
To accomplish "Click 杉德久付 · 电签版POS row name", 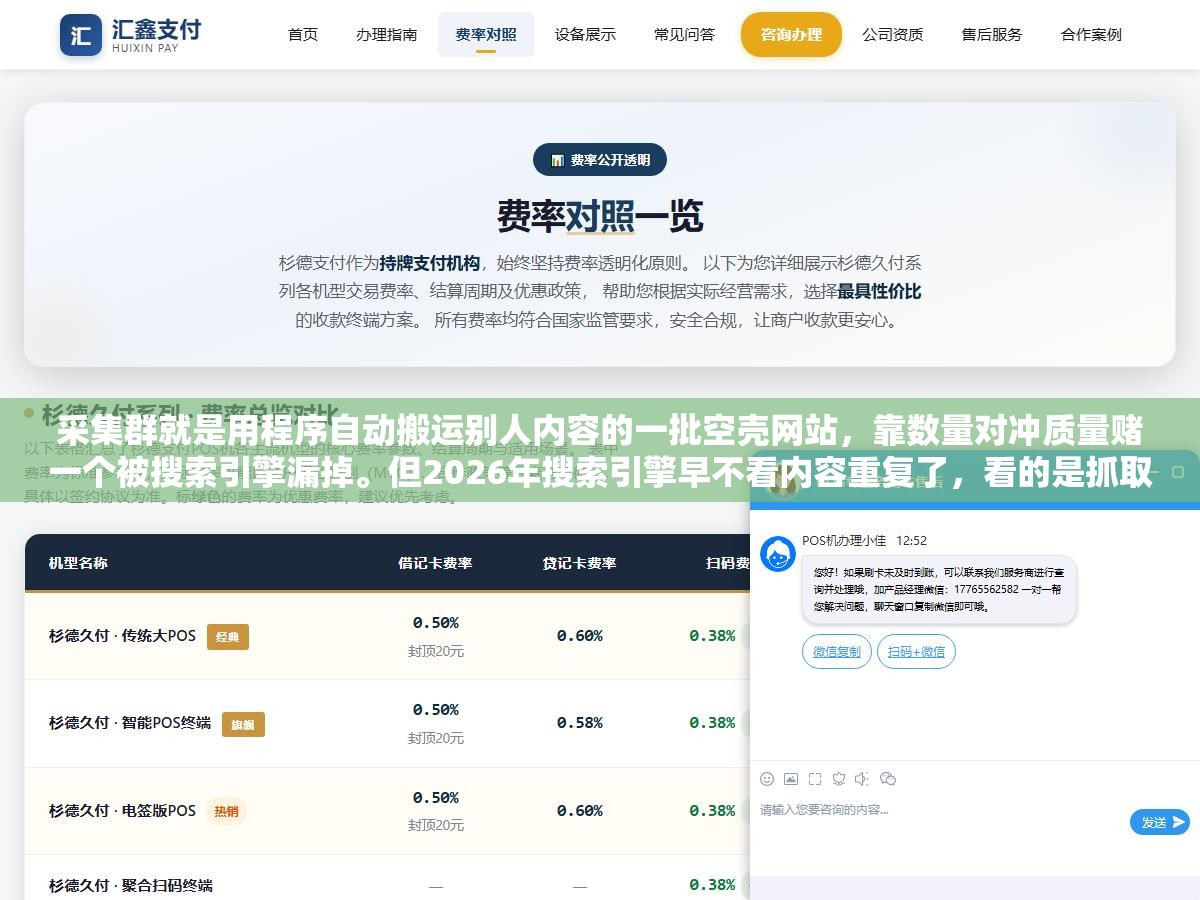I will (122, 810).
